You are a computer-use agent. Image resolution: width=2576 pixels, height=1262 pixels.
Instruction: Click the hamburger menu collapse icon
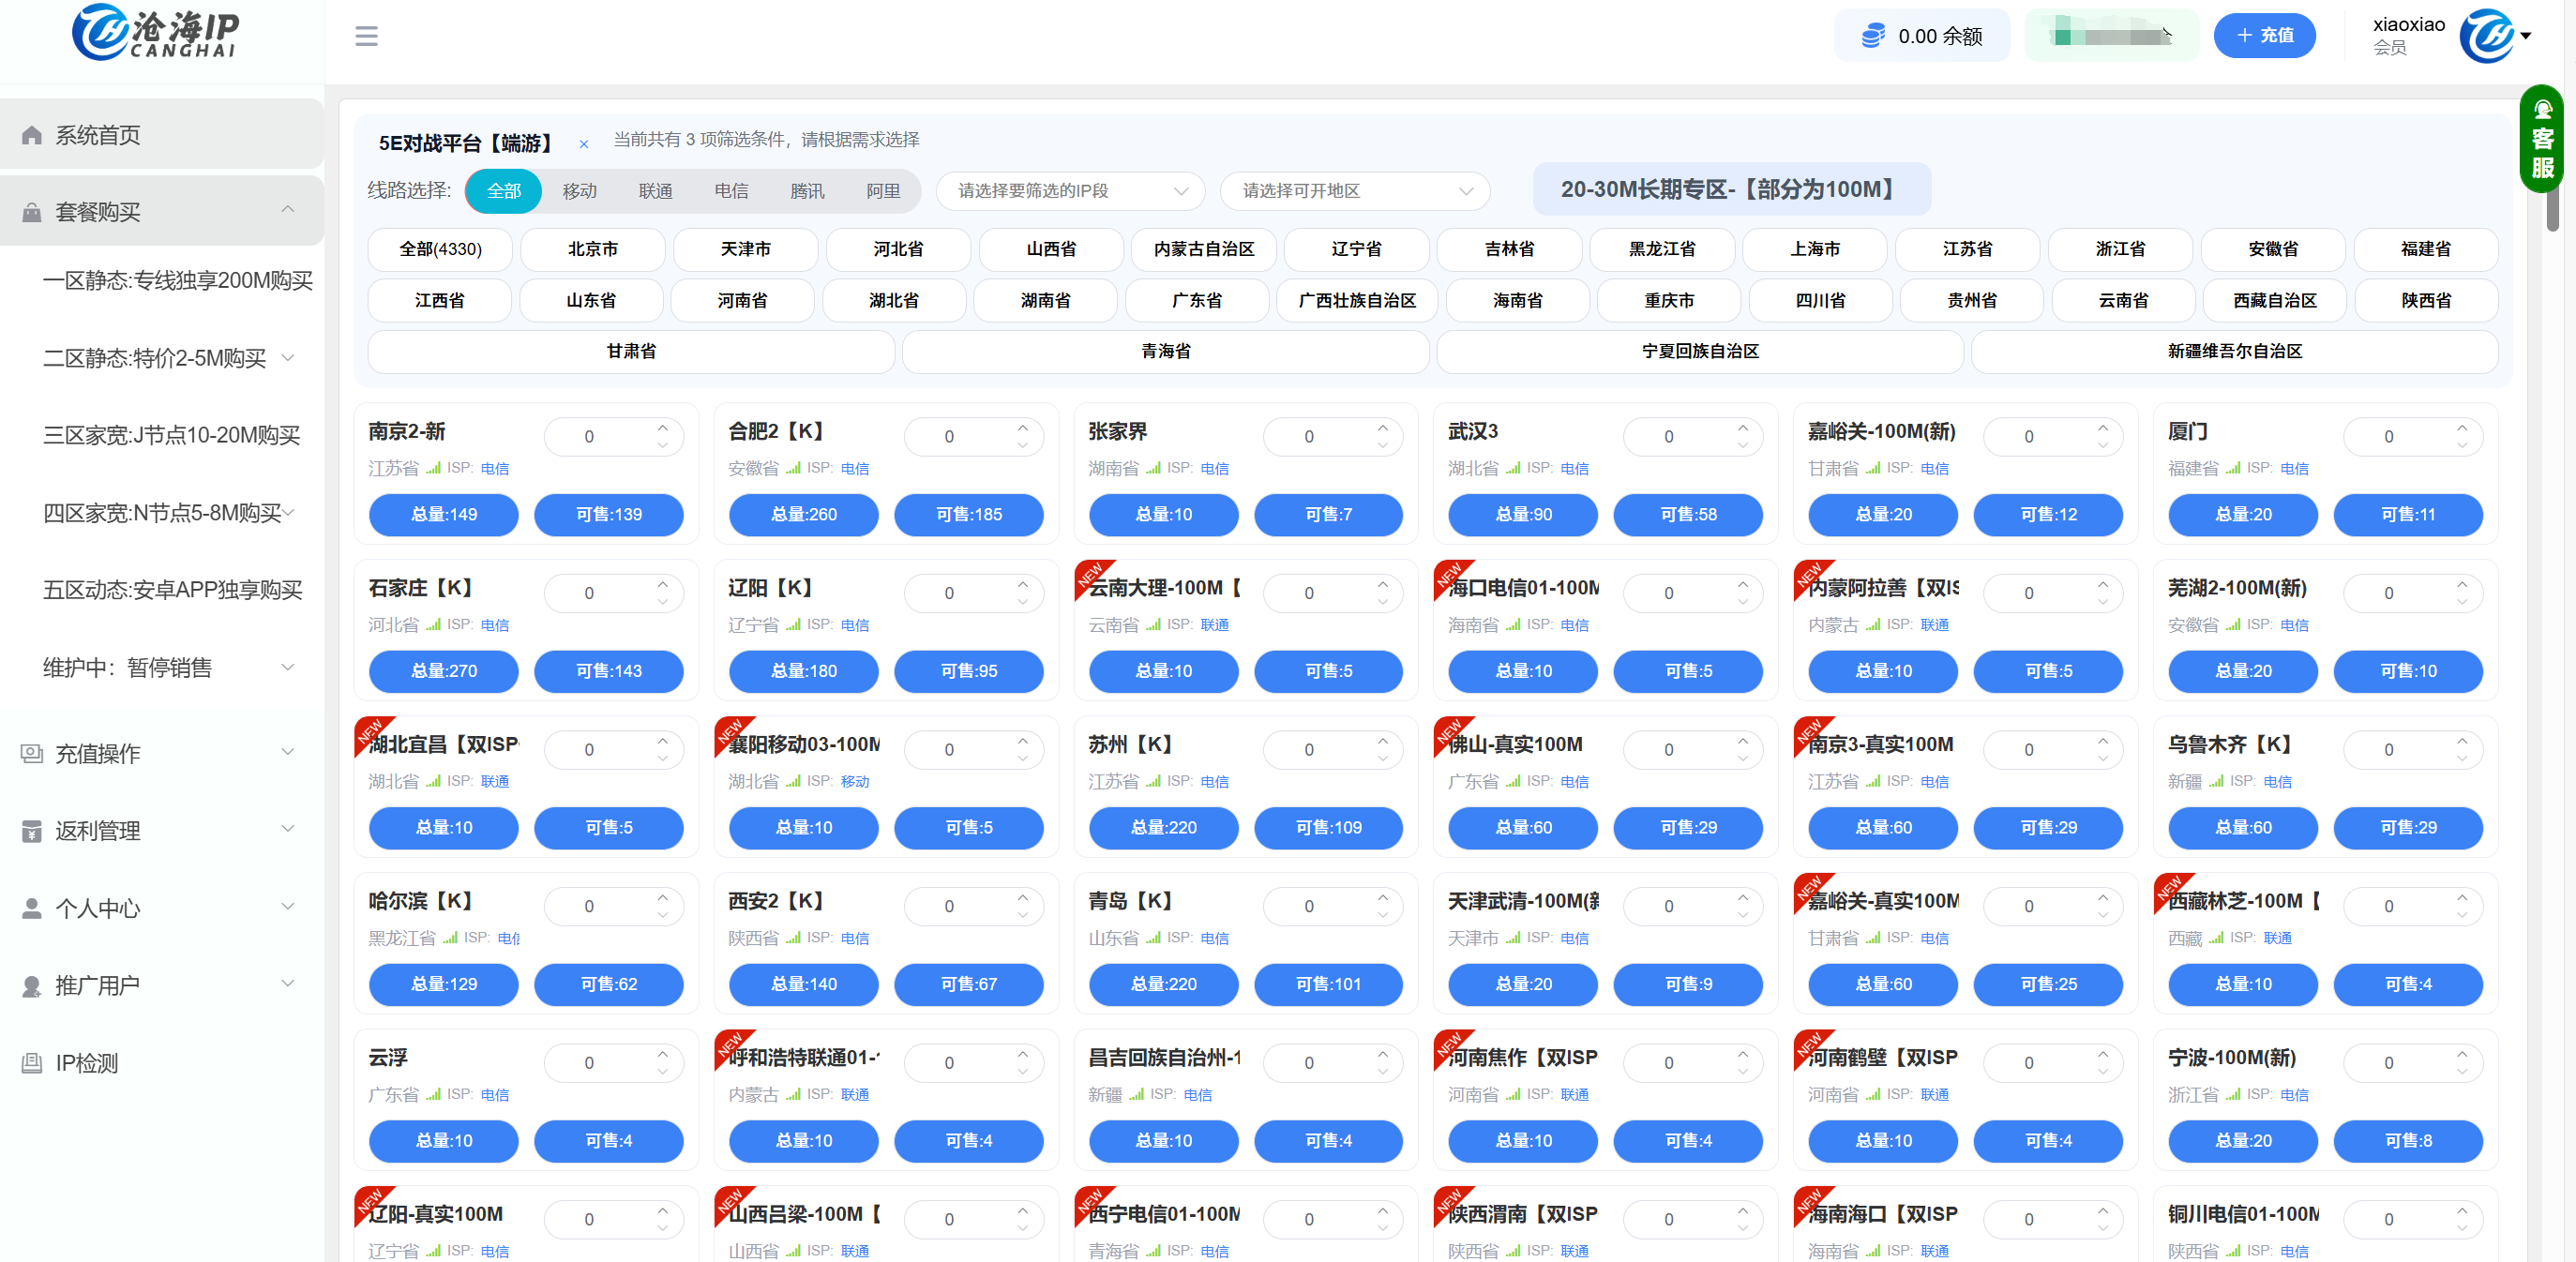(366, 37)
